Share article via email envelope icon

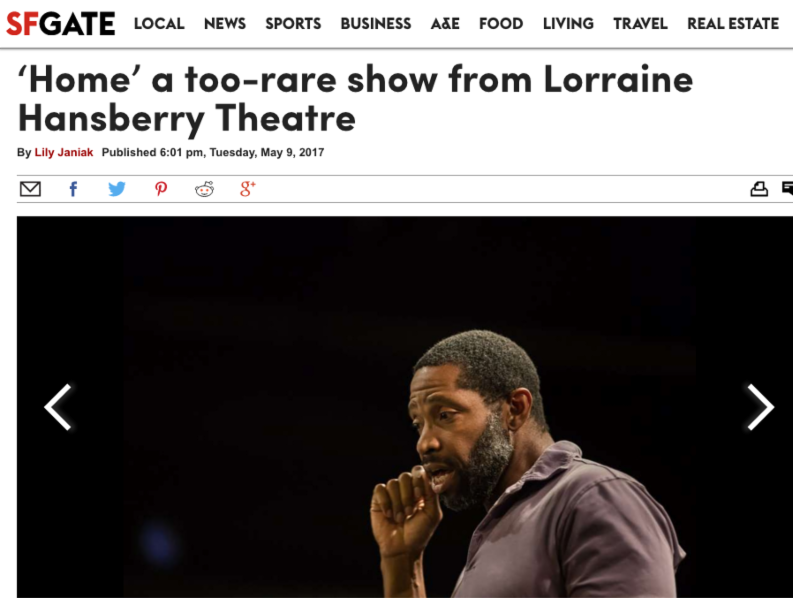(x=30, y=189)
